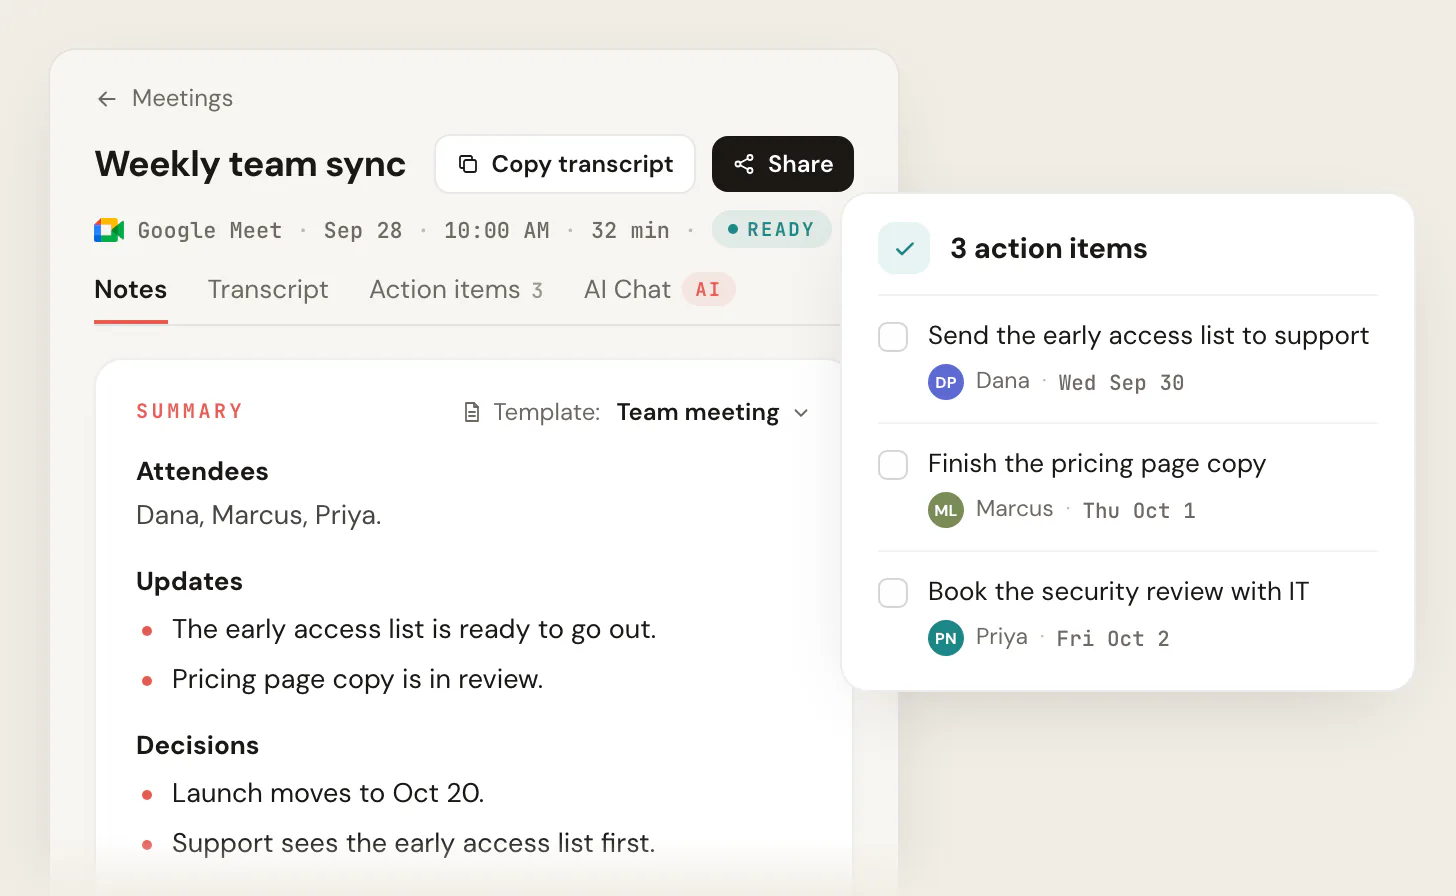Click the Decisions heading
The height and width of the screenshot is (896, 1456).
pyautogui.click(x=197, y=746)
